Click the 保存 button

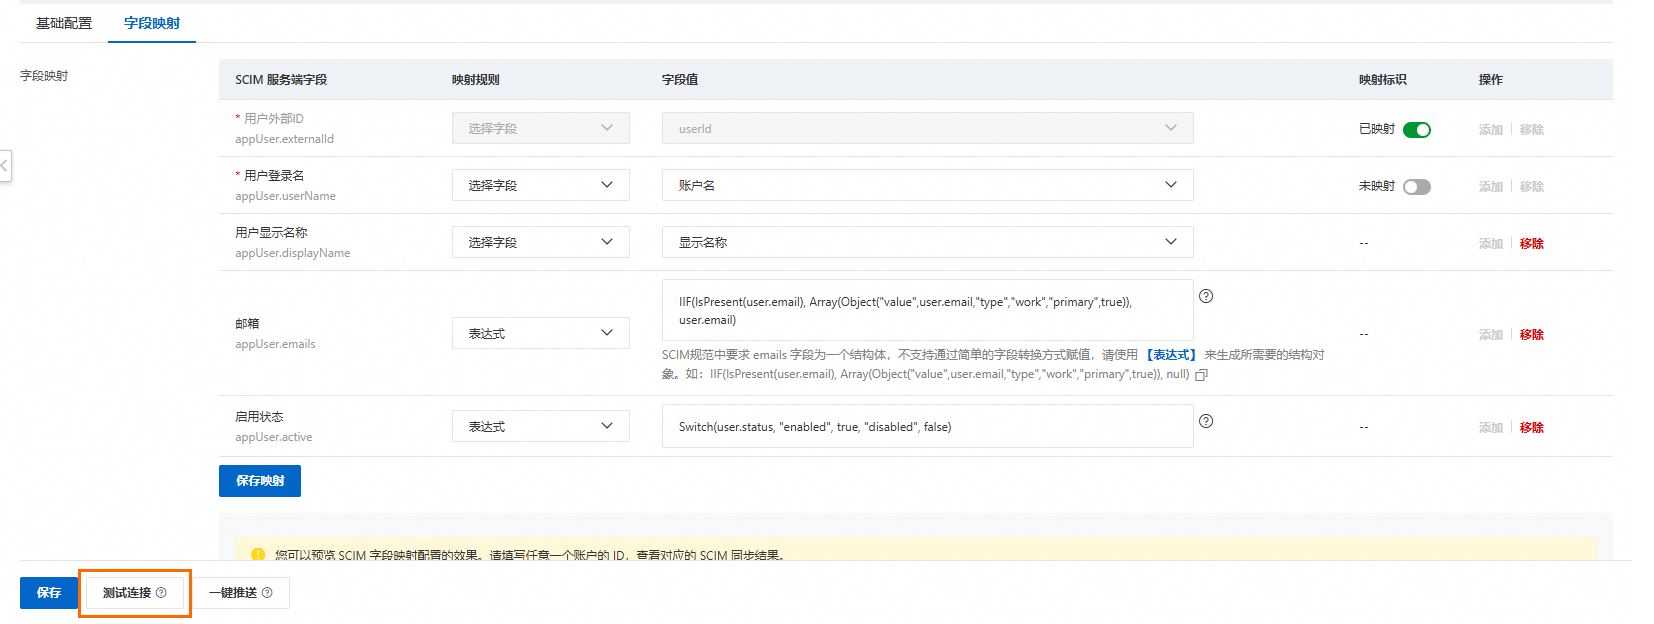49,593
